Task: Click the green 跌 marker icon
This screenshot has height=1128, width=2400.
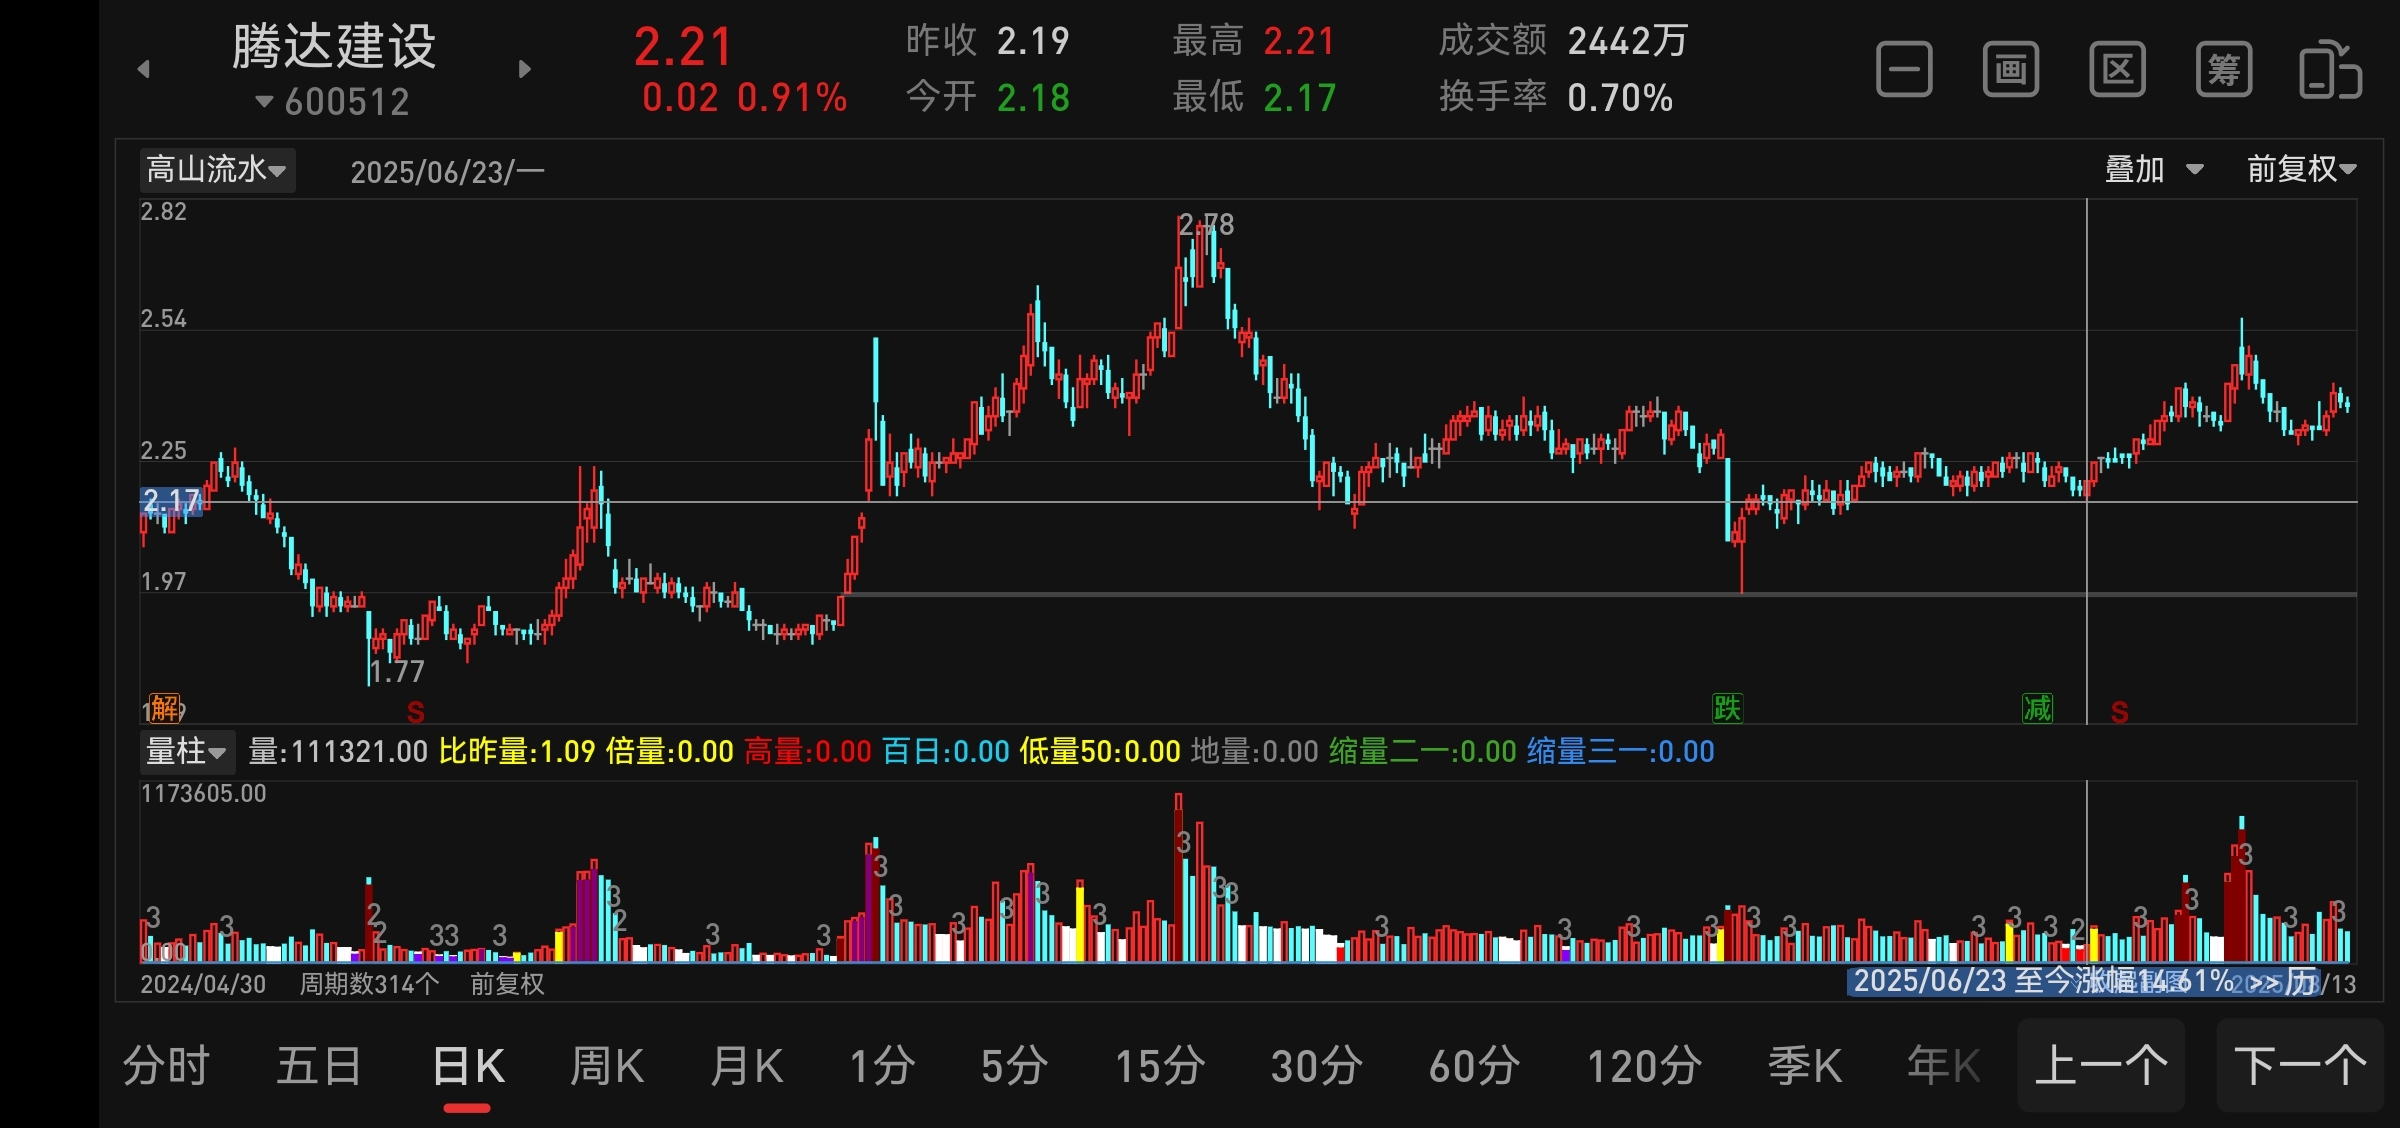Action: (x=1727, y=708)
